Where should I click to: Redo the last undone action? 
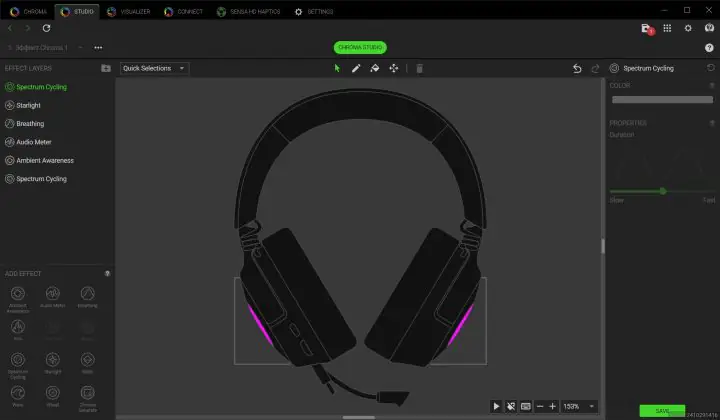pyautogui.click(x=595, y=68)
